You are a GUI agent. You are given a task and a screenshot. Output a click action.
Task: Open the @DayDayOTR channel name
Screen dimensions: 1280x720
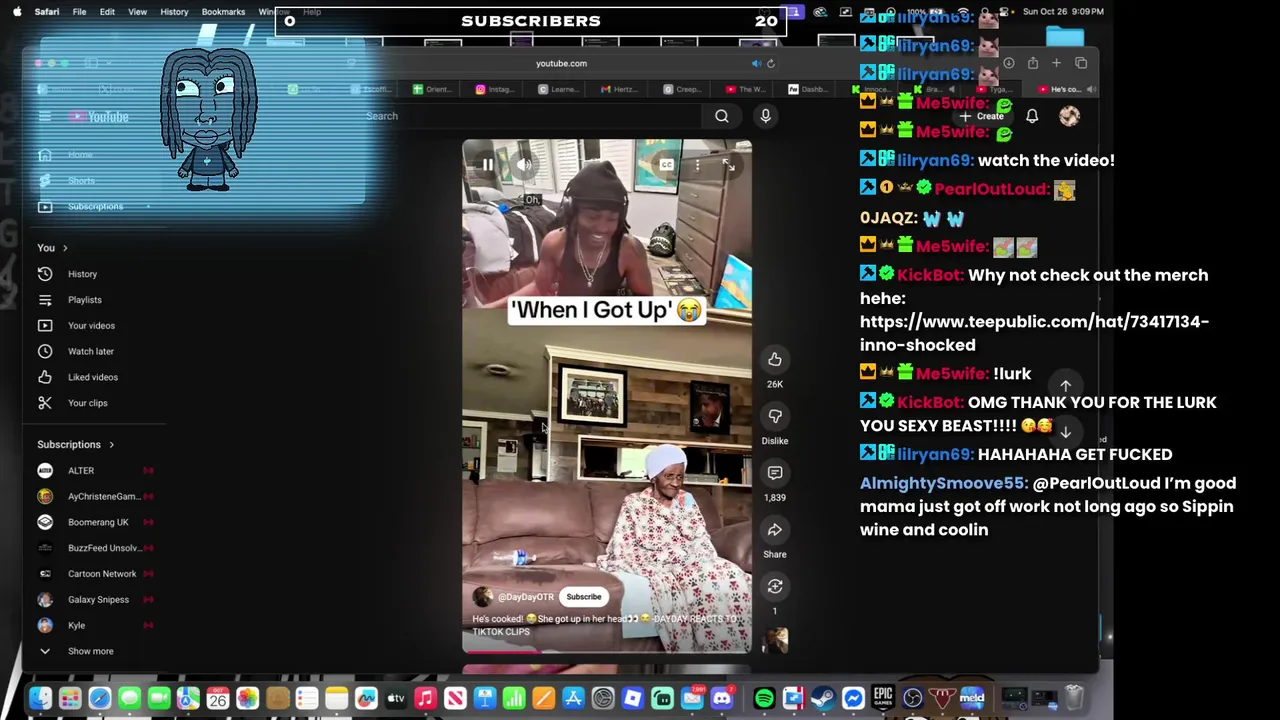(x=526, y=597)
